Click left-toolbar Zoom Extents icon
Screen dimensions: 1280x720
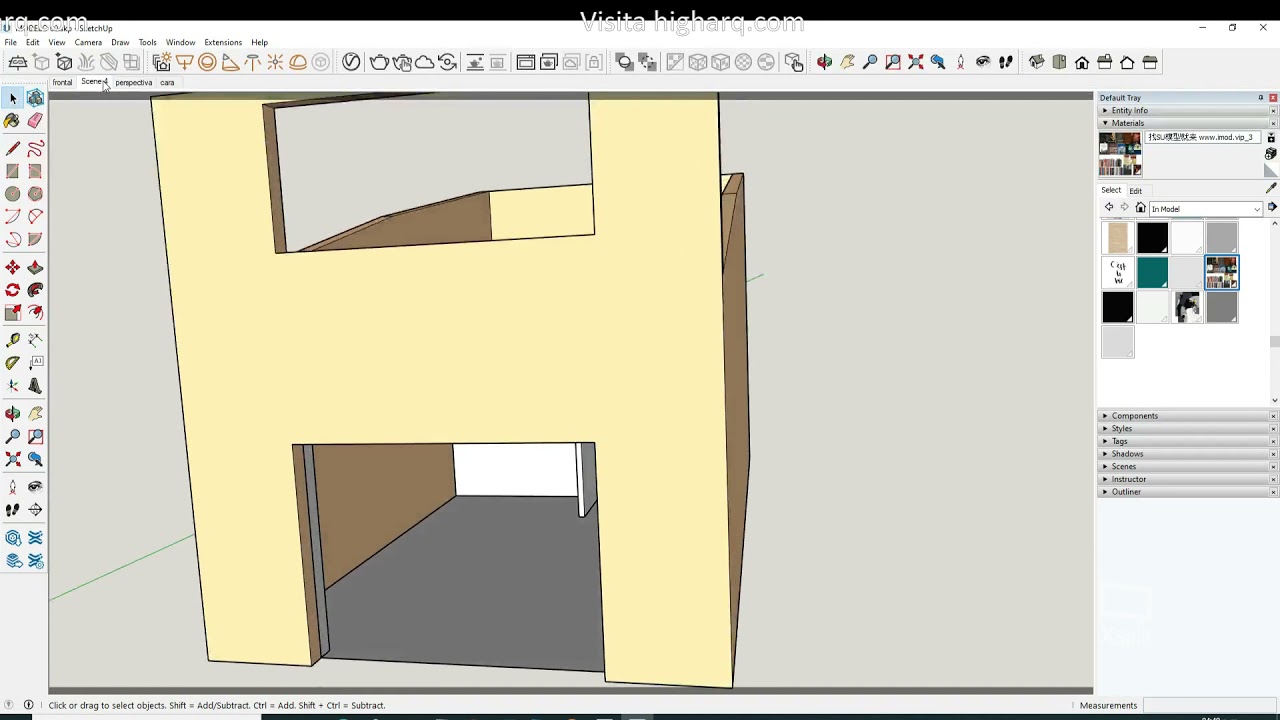[13, 459]
